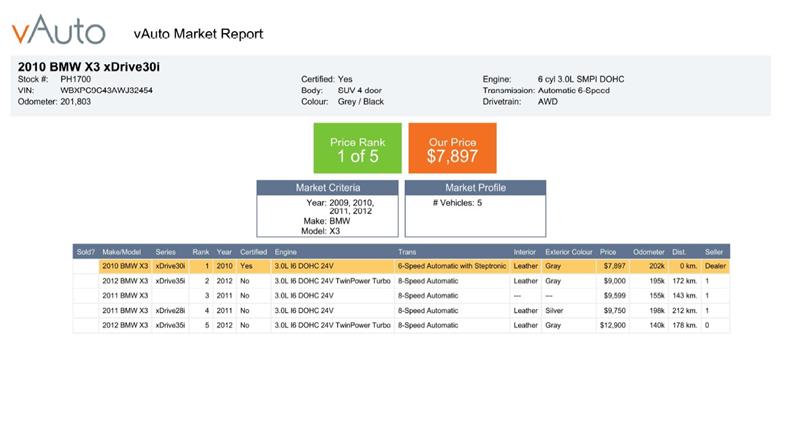The width and height of the screenshot is (800, 439).
Task: Click the 198k odometer cell
Action: coord(657,310)
